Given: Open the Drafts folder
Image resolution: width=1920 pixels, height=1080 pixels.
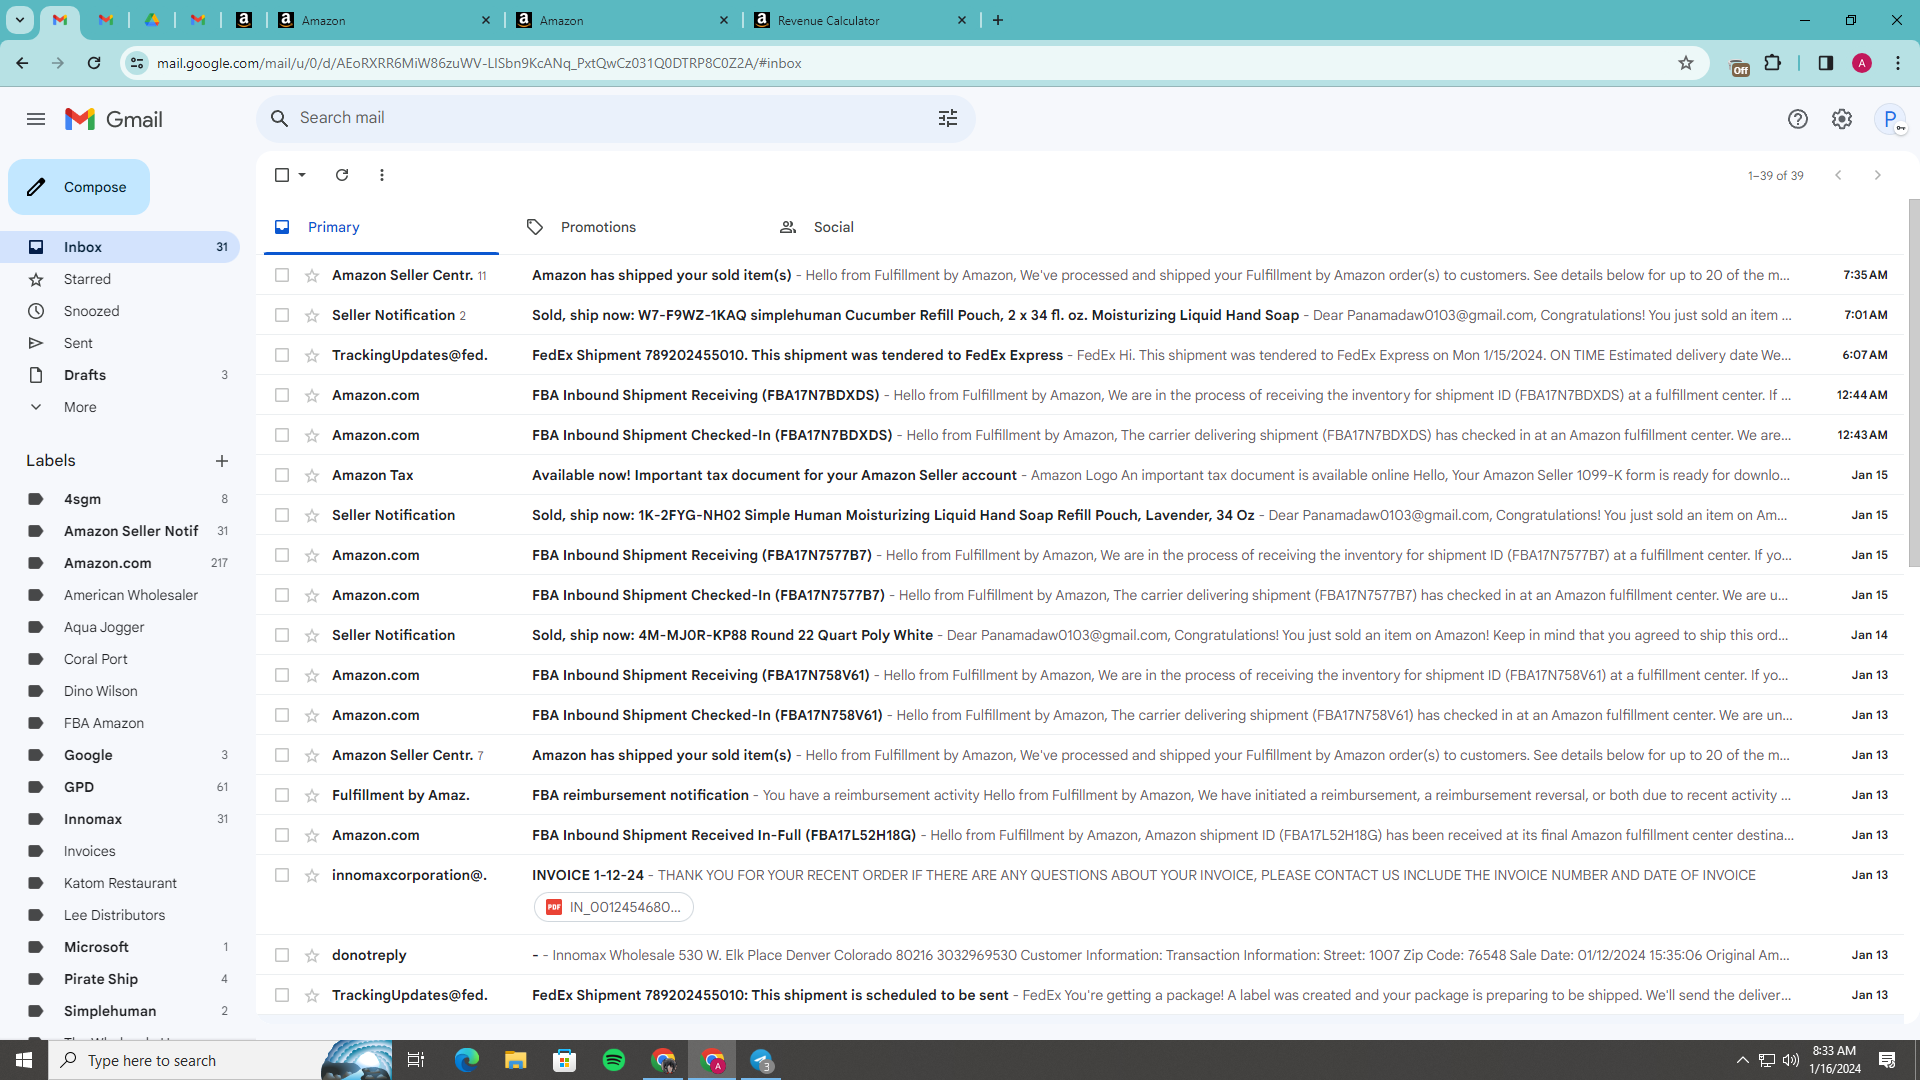Looking at the screenshot, I should 120,375.
